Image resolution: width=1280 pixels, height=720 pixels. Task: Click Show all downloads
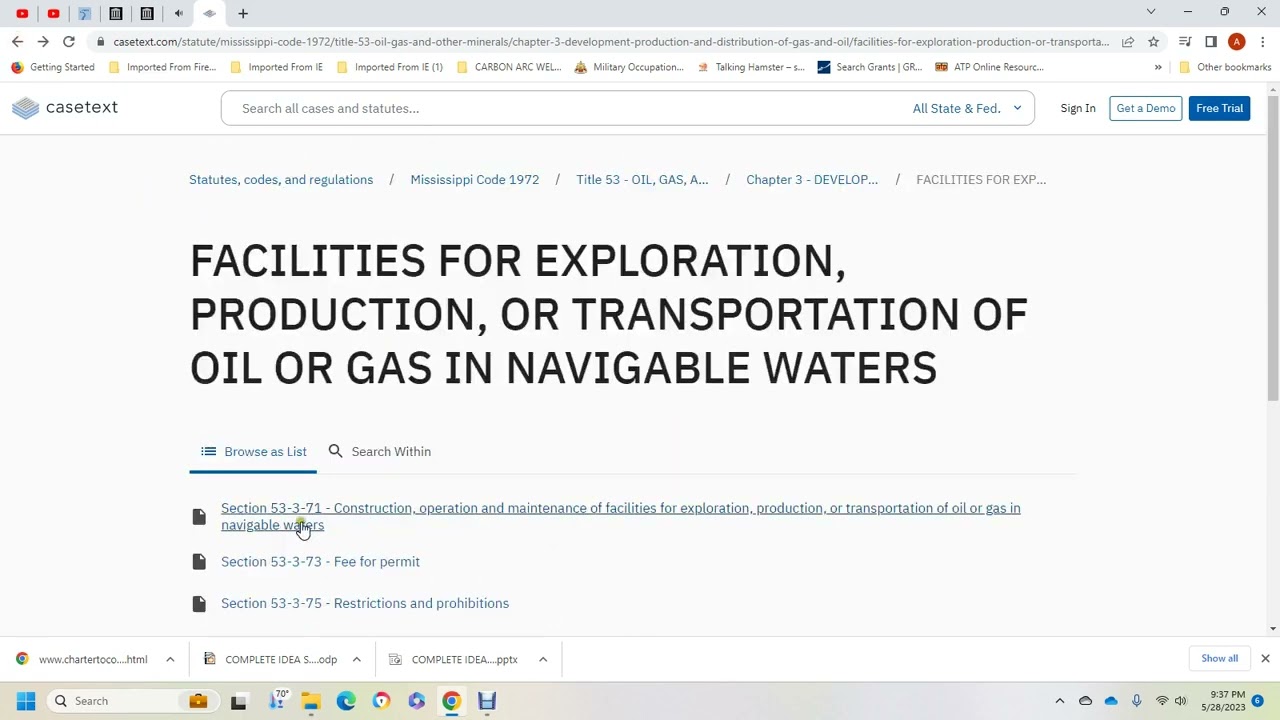(x=1219, y=659)
